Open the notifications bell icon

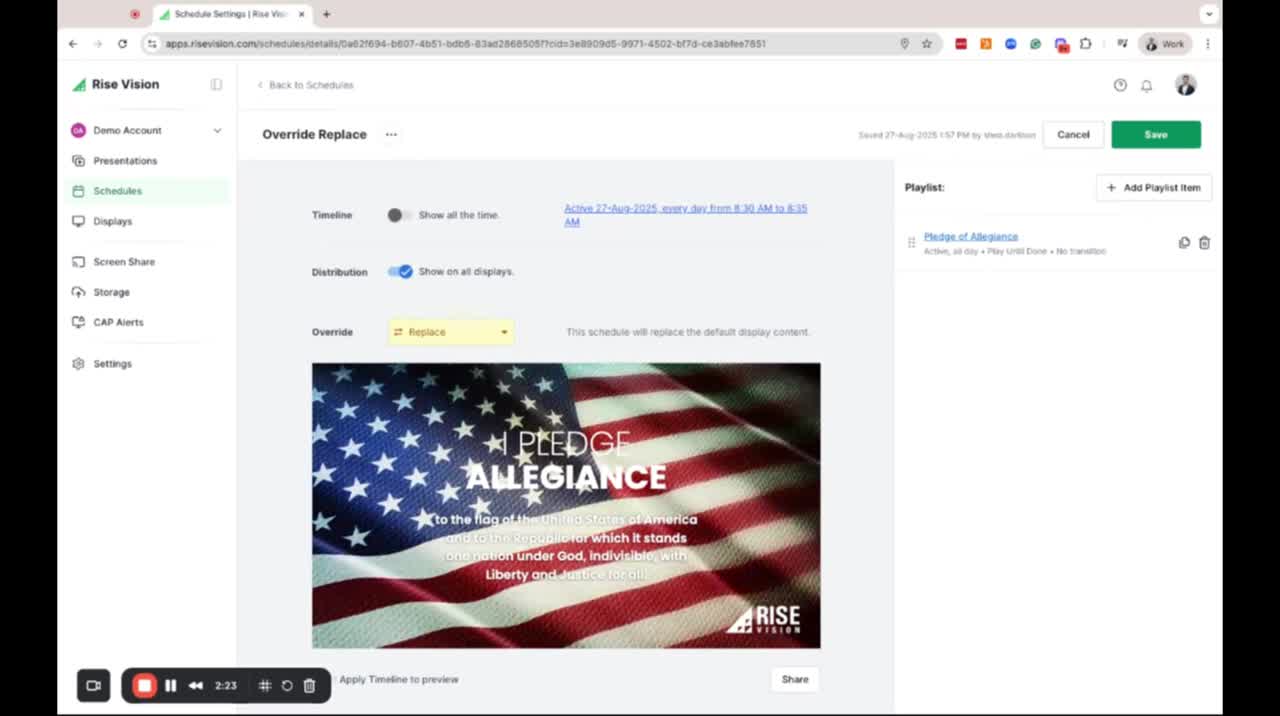coord(1146,86)
